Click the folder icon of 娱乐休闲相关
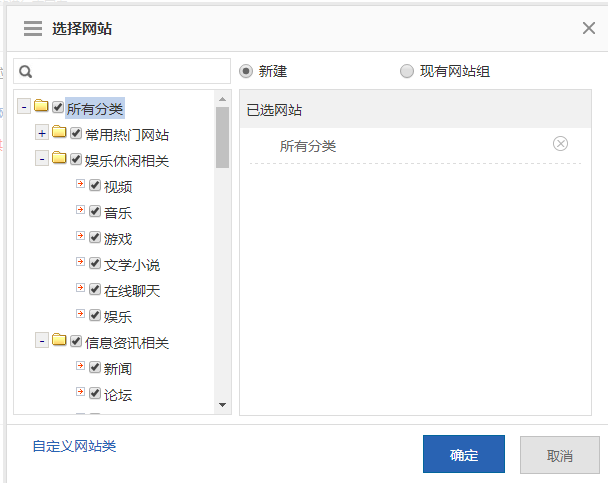The image size is (608, 483). (x=59, y=158)
